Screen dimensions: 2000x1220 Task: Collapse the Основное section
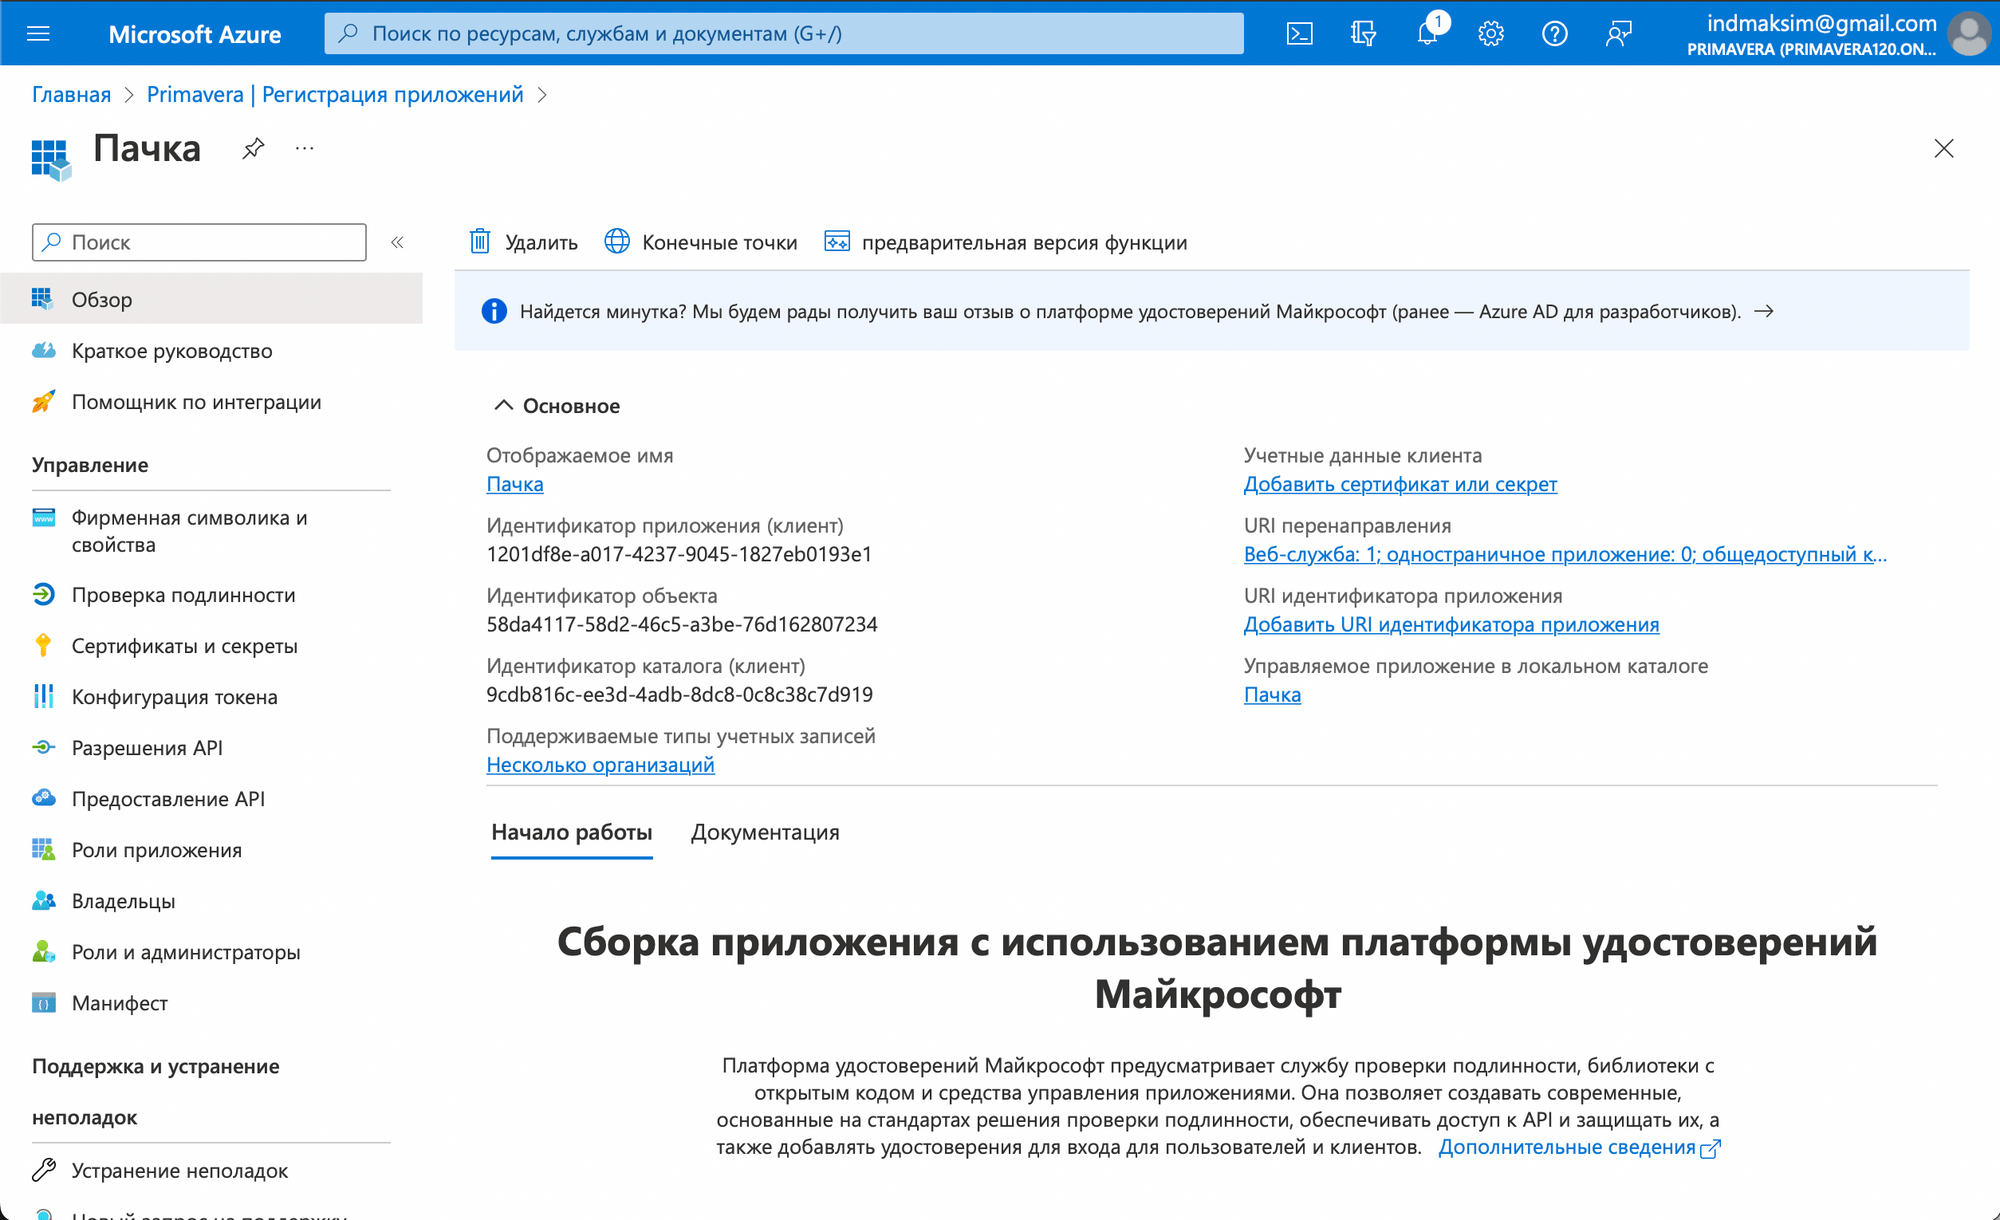[x=503, y=405]
